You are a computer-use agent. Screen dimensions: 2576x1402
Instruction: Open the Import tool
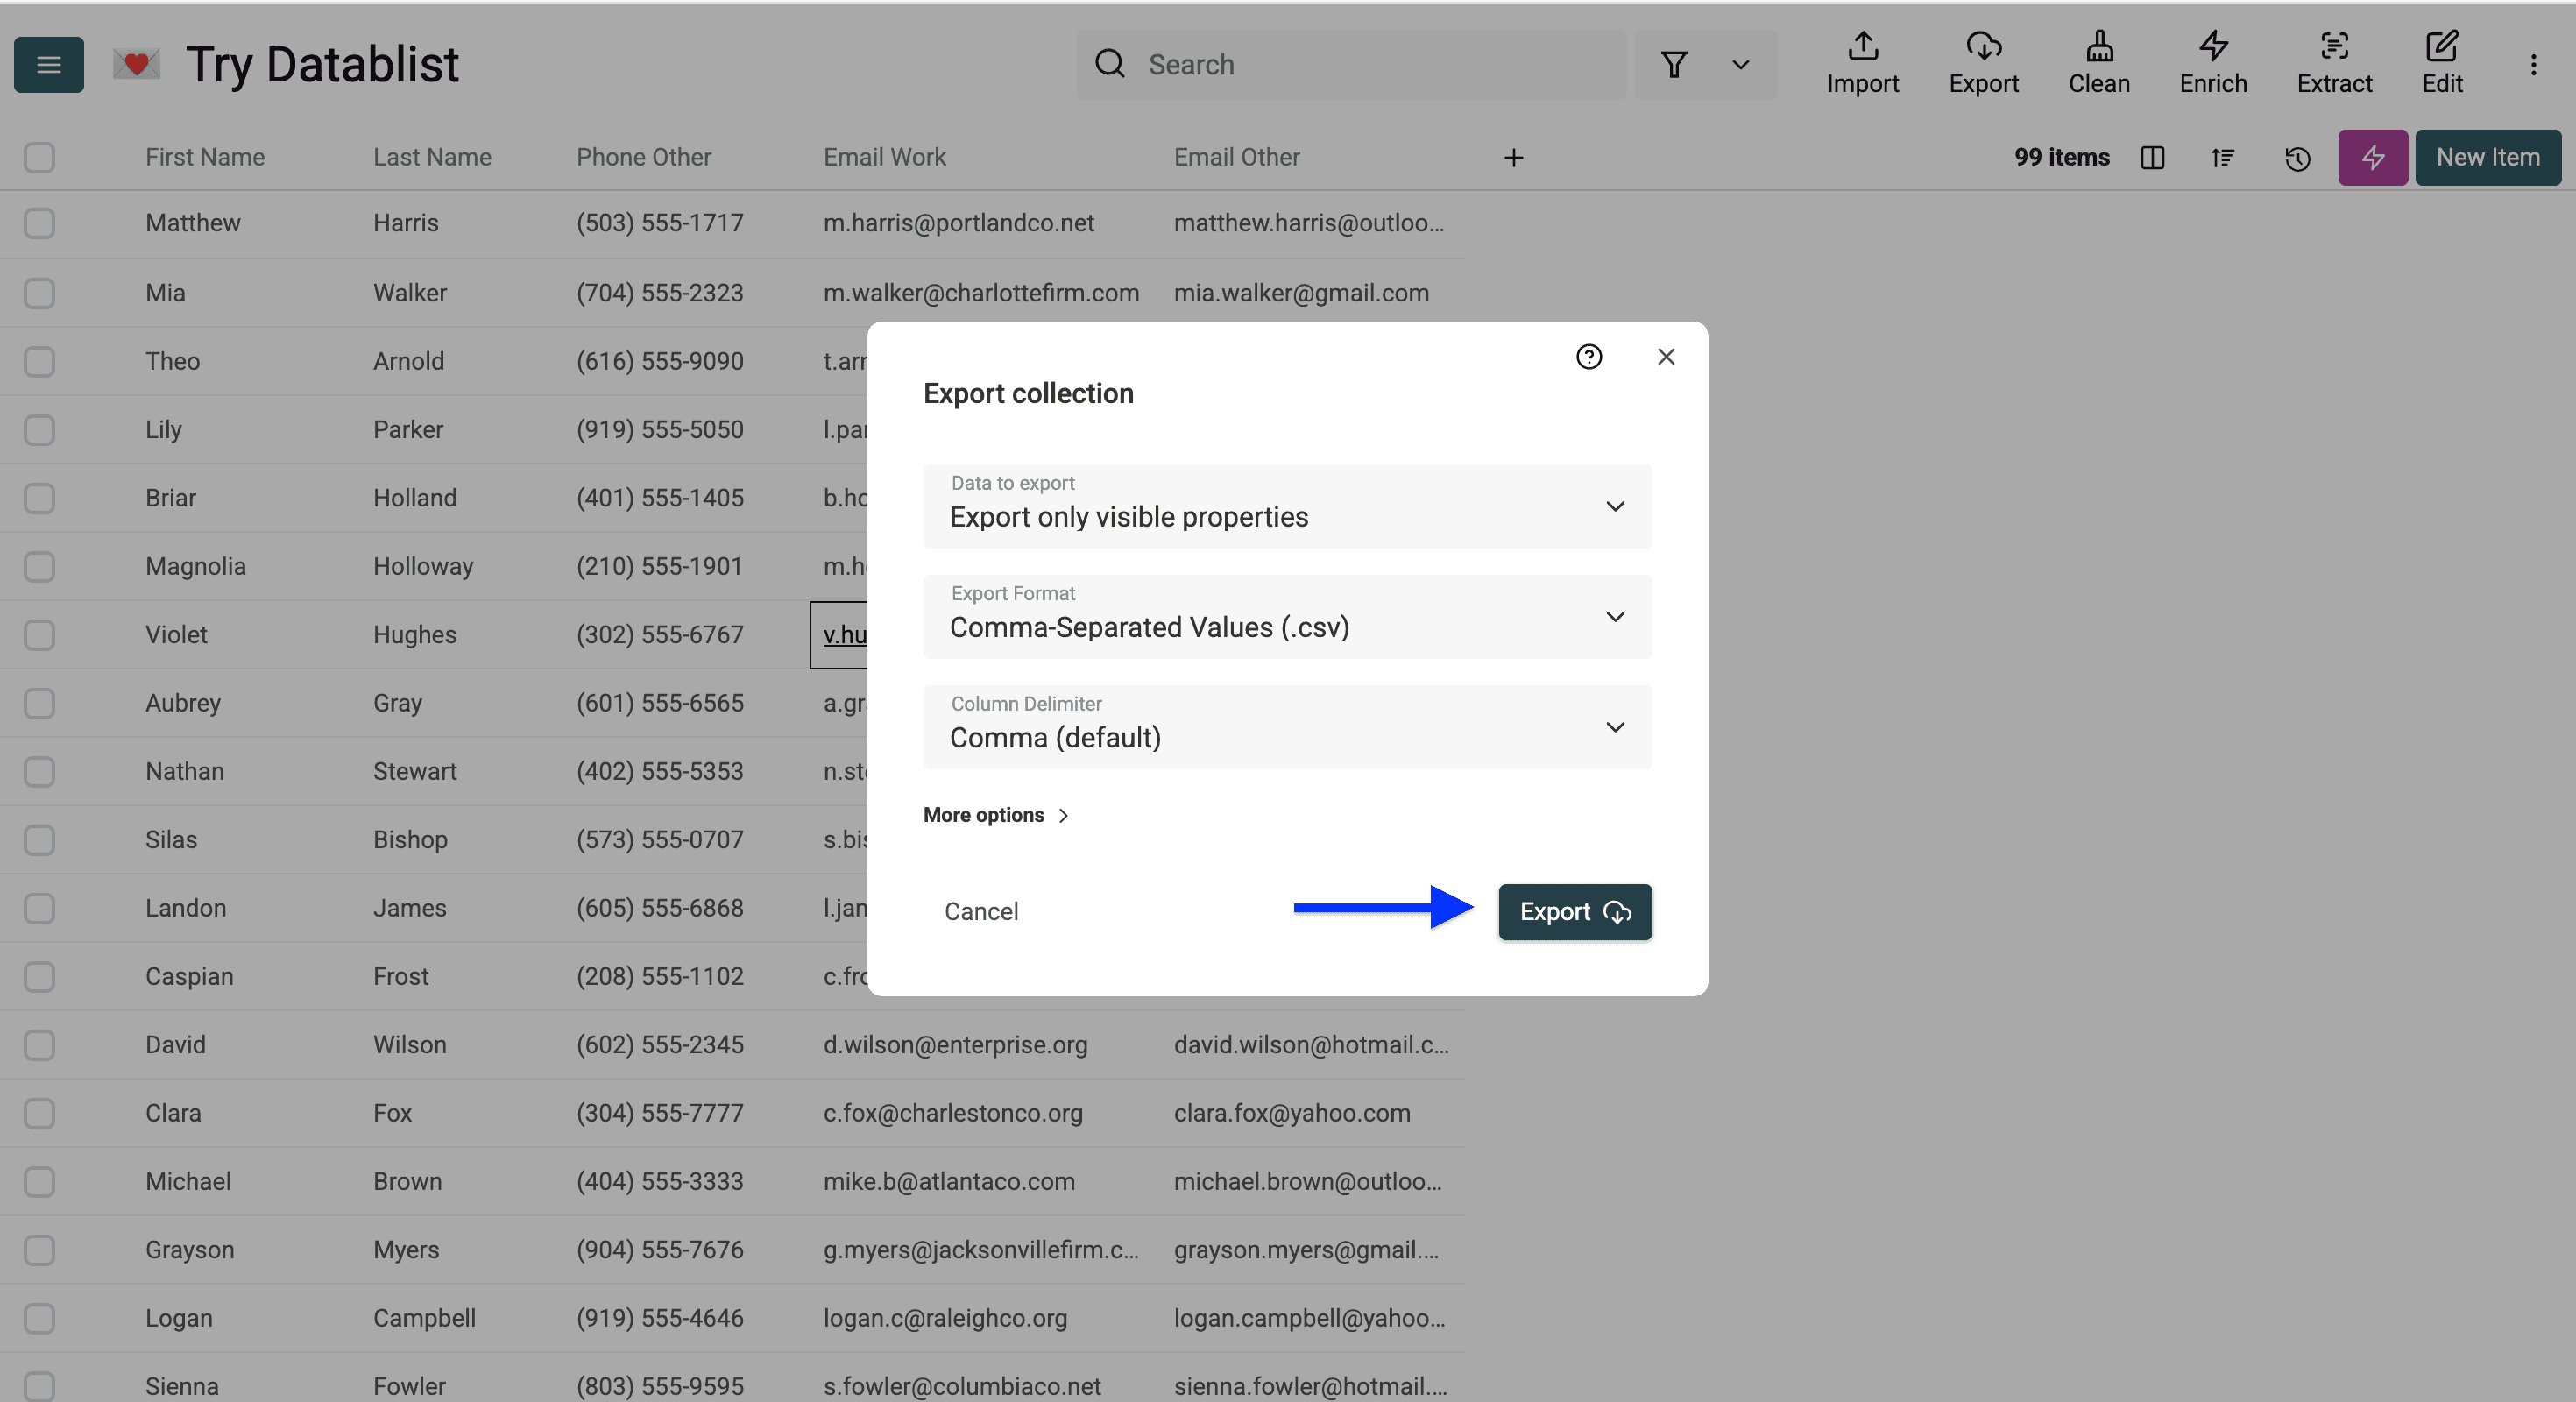[1862, 64]
